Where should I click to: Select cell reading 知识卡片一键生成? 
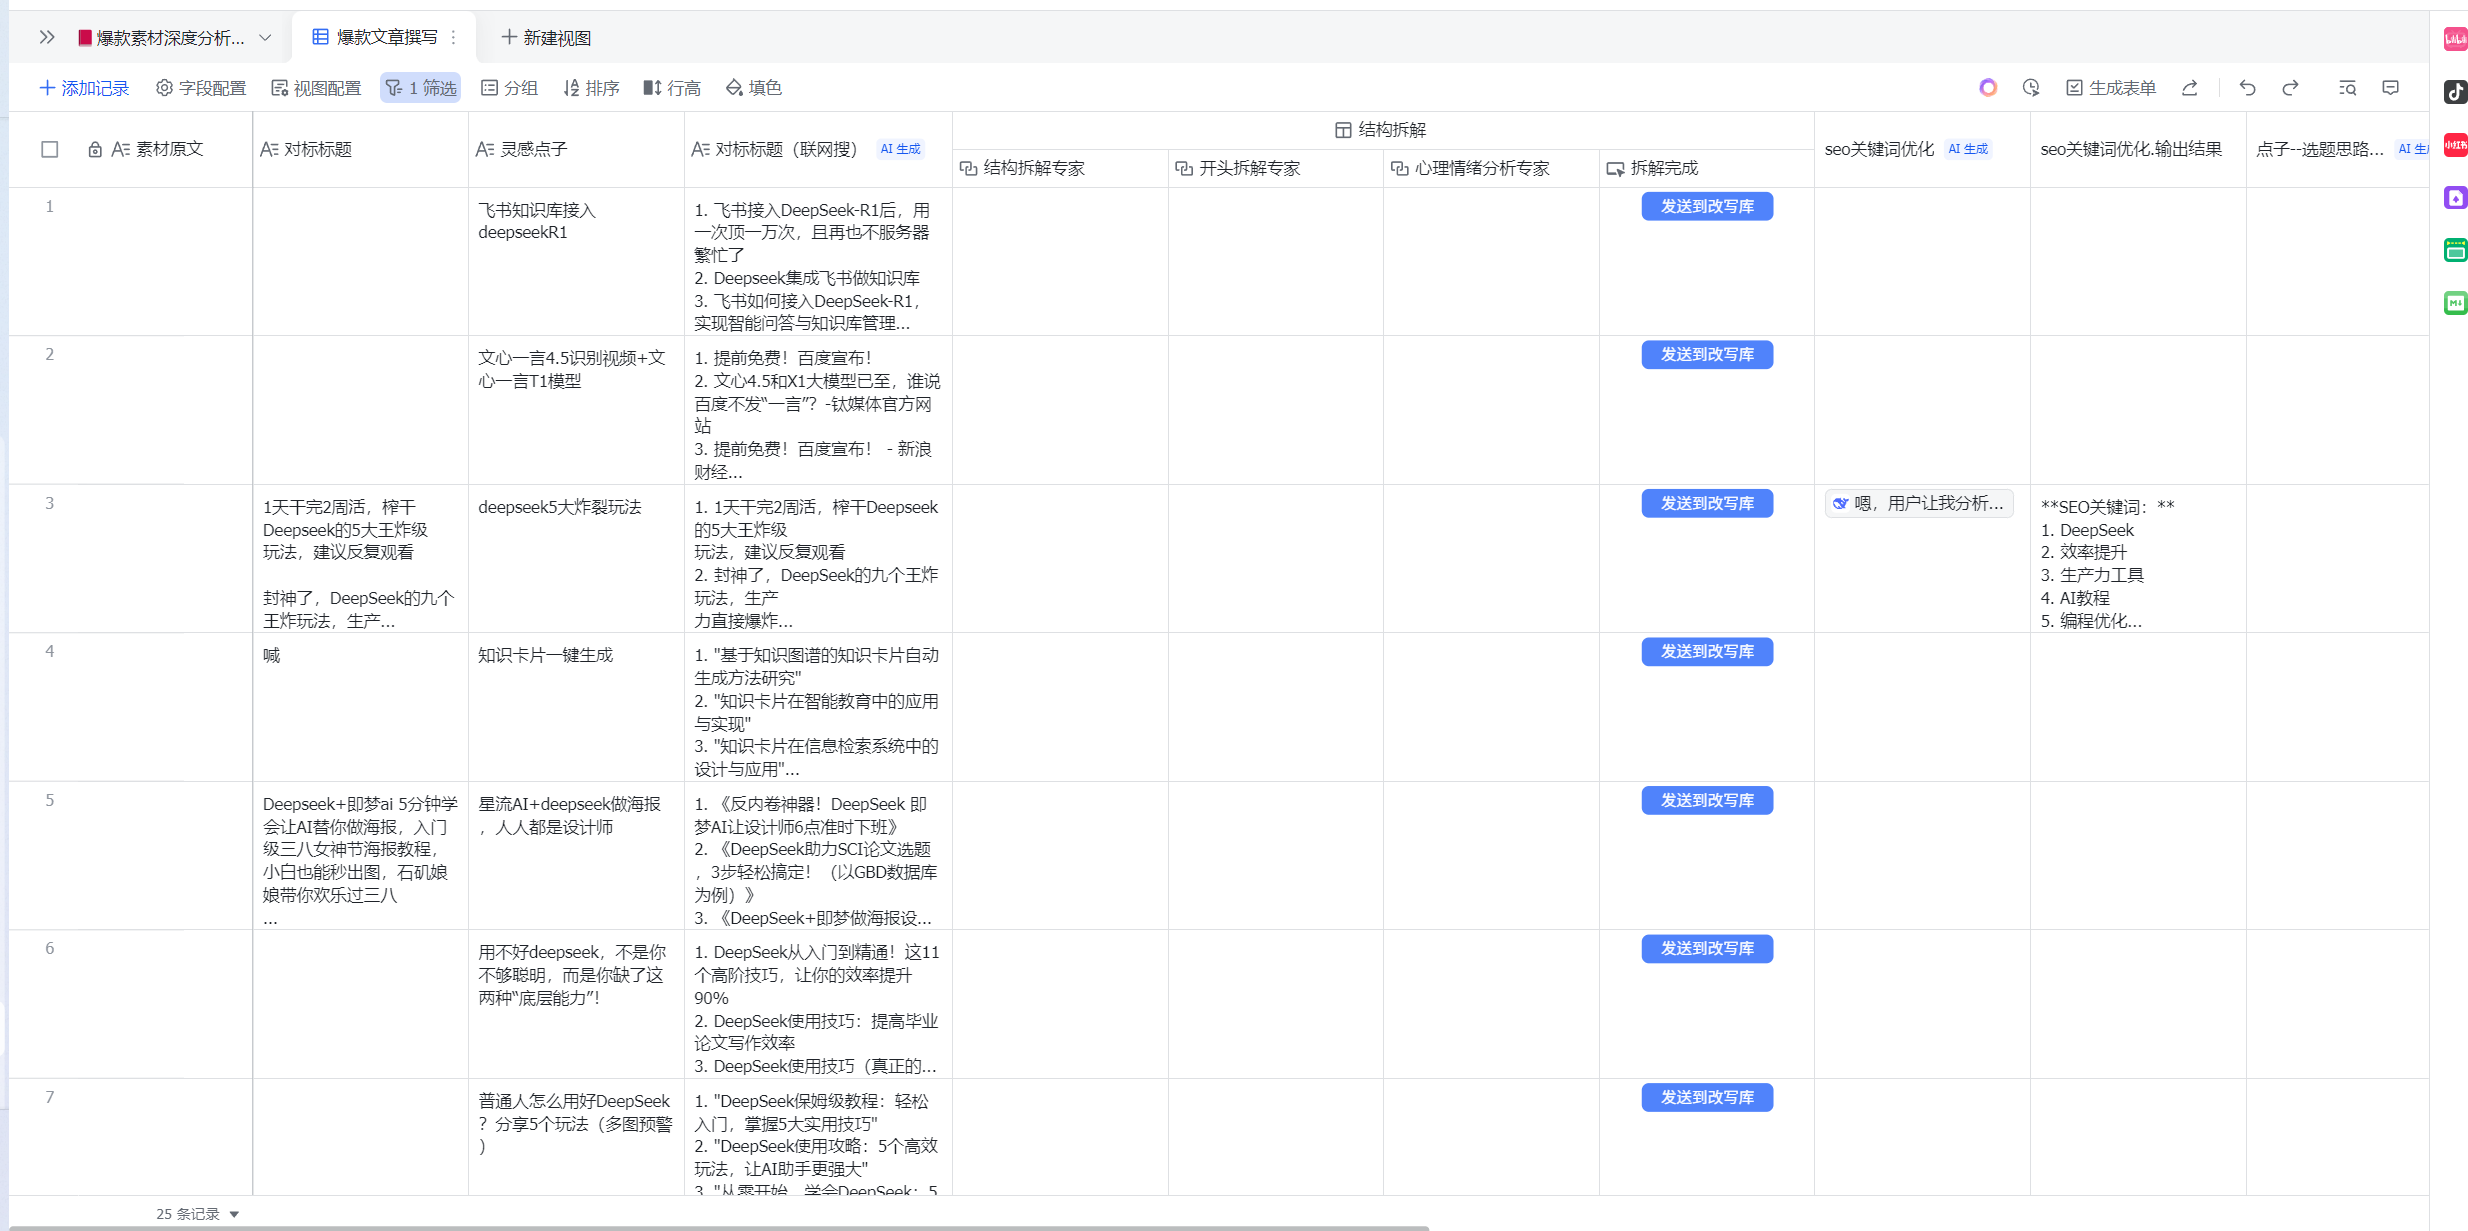pos(576,707)
